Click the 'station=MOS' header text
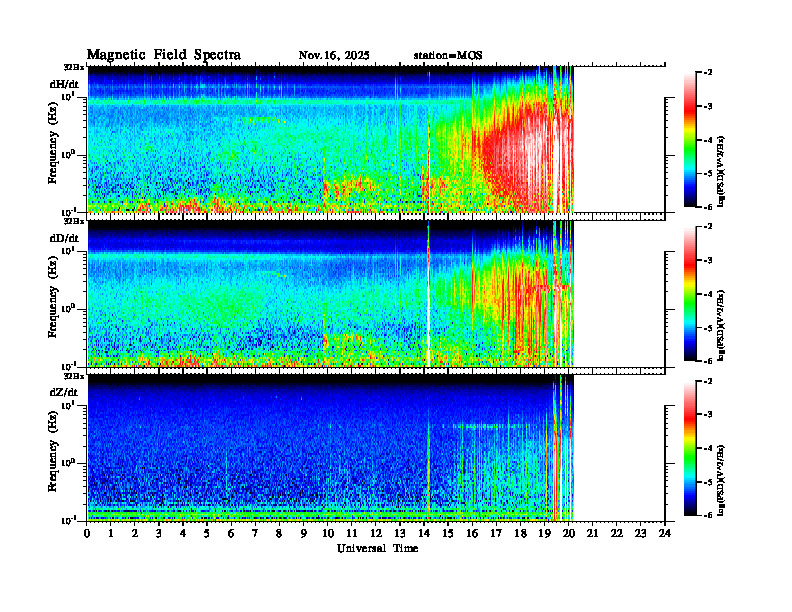Viewport: 792px width, 612px height. tap(448, 56)
